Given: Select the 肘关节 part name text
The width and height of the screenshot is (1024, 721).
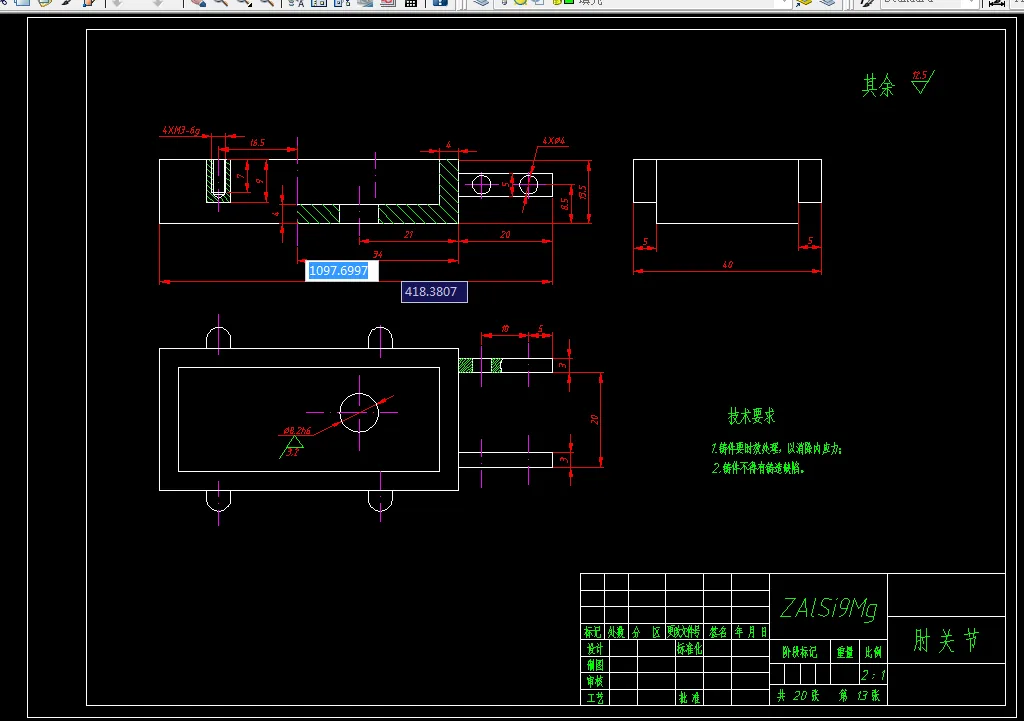Looking at the screenshot, I should click(946, 641).
